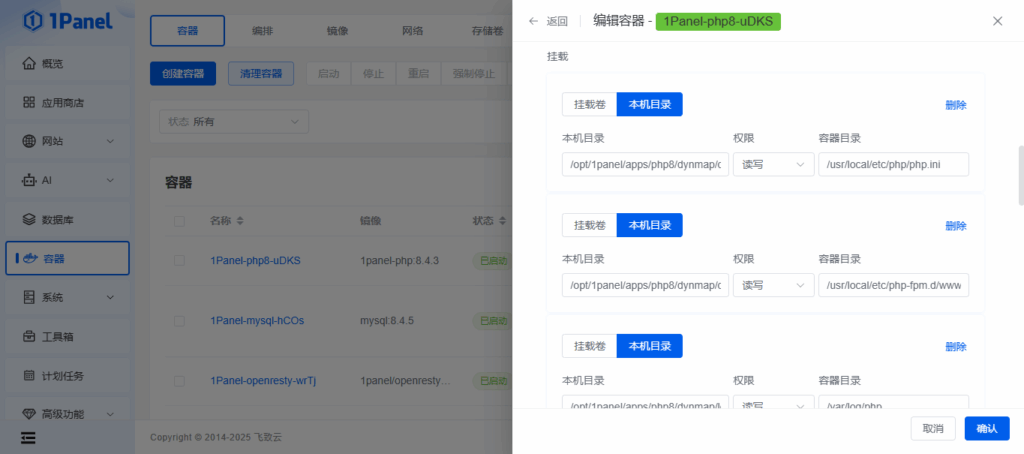Open 工具箱 toolbox icon
Image resolution: width=1024 pixels, height=454 pixels.
coord(29,336)
